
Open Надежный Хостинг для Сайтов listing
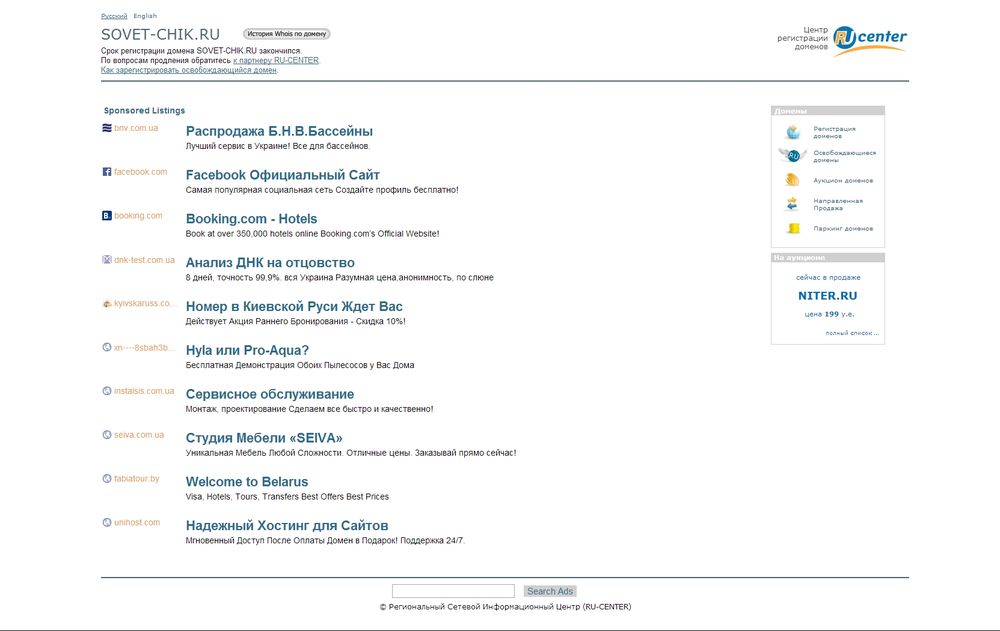tap(287, 526)
